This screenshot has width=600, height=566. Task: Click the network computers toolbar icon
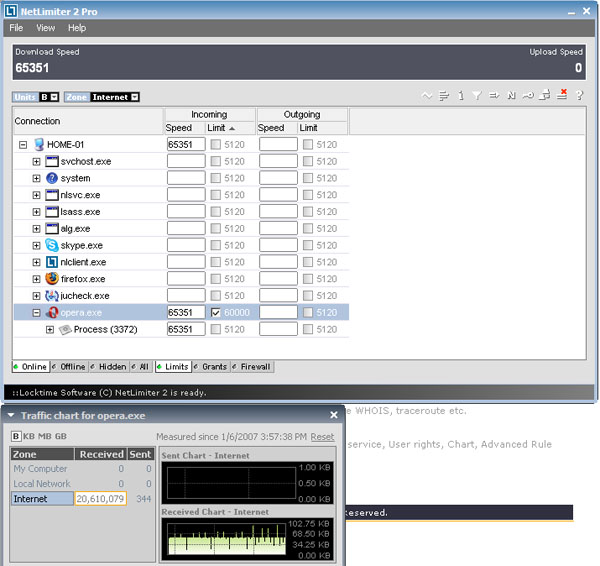pyautogui.click(x=545, y=95)
